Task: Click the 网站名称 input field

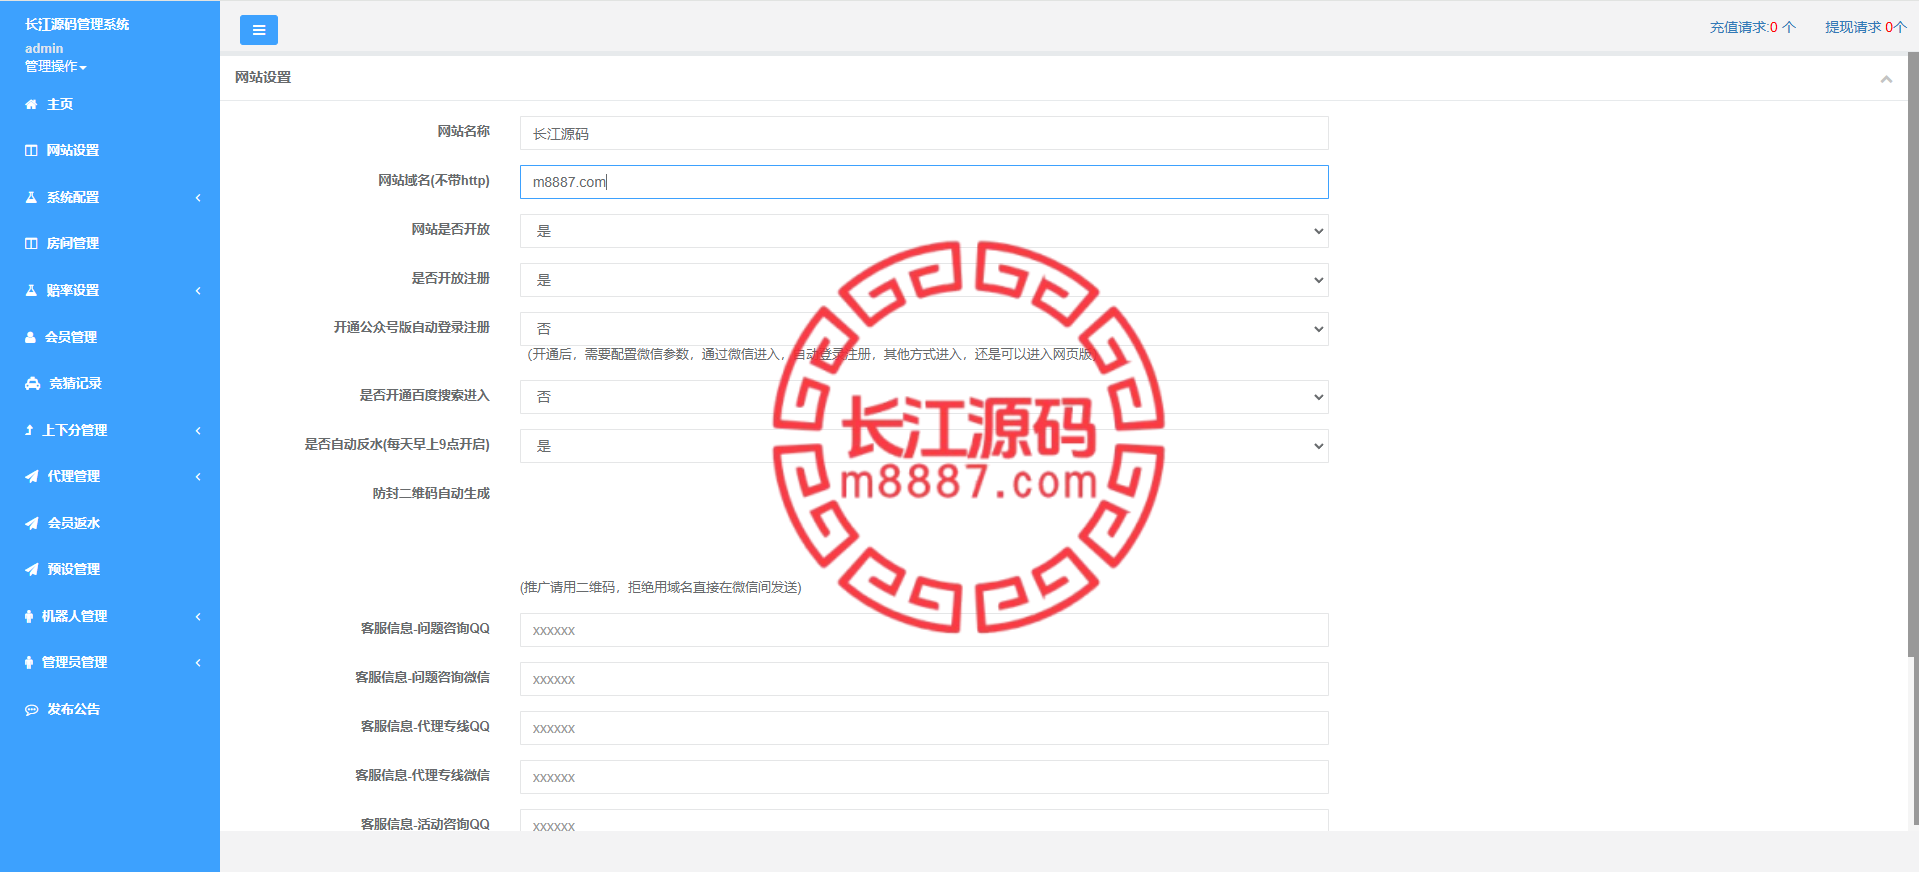Action: (924, 133)
